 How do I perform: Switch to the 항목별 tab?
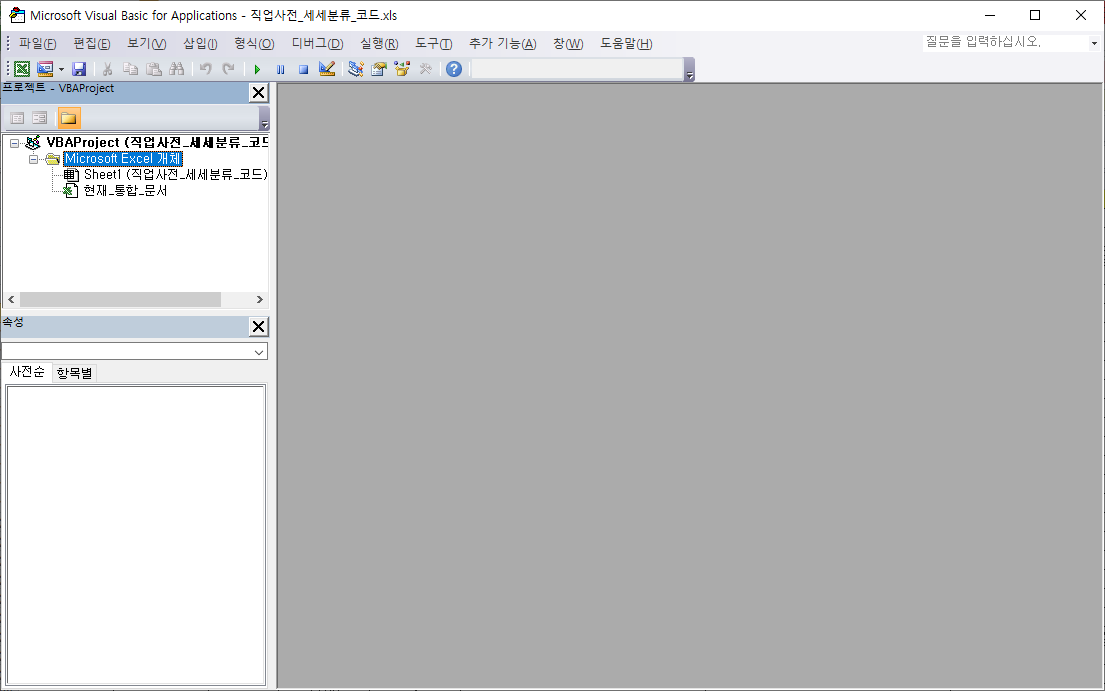pyautogui.click(x=74, y=373)
